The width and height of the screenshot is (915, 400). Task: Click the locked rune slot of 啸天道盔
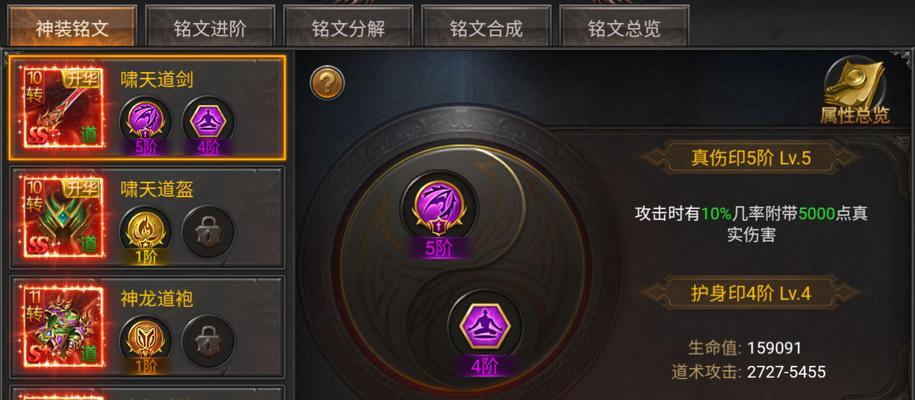click(208, 232)
